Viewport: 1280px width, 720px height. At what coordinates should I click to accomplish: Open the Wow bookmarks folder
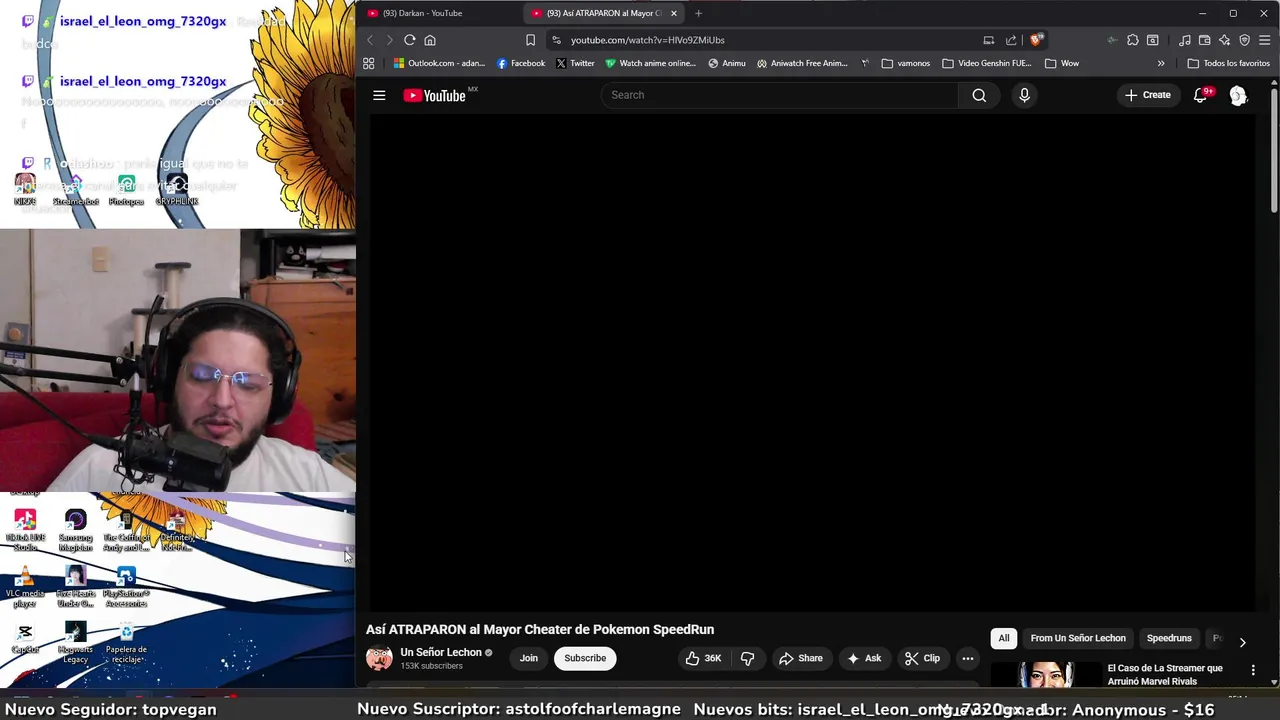[1061, 63]
